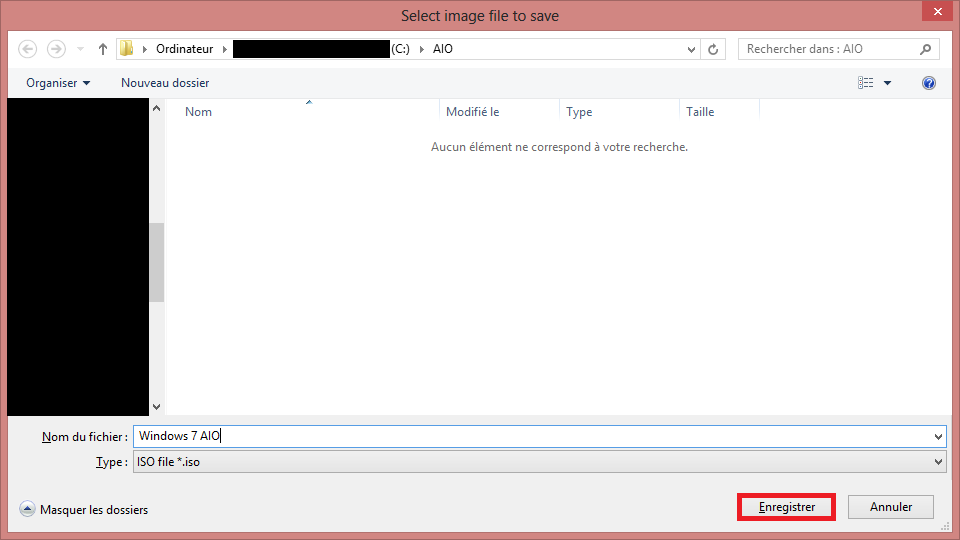Sort by the Modifié le column
Image resolution: width=960 pixels, height=540 pixels.
point(473,112)
